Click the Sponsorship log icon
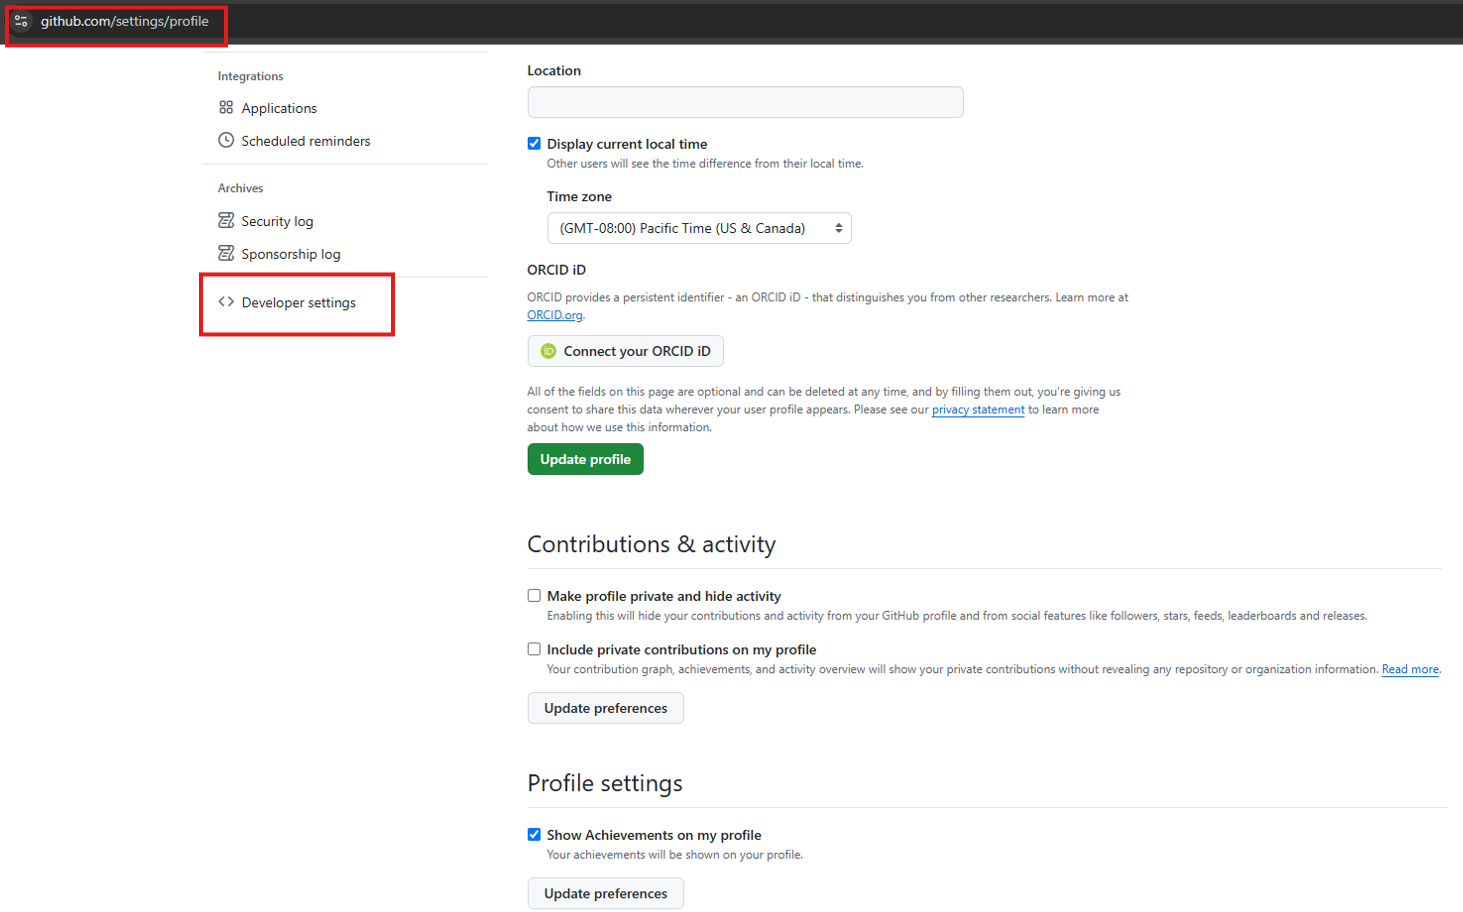Image resolution: width=1463 pixels, height=912 pixels. point(226,253)
